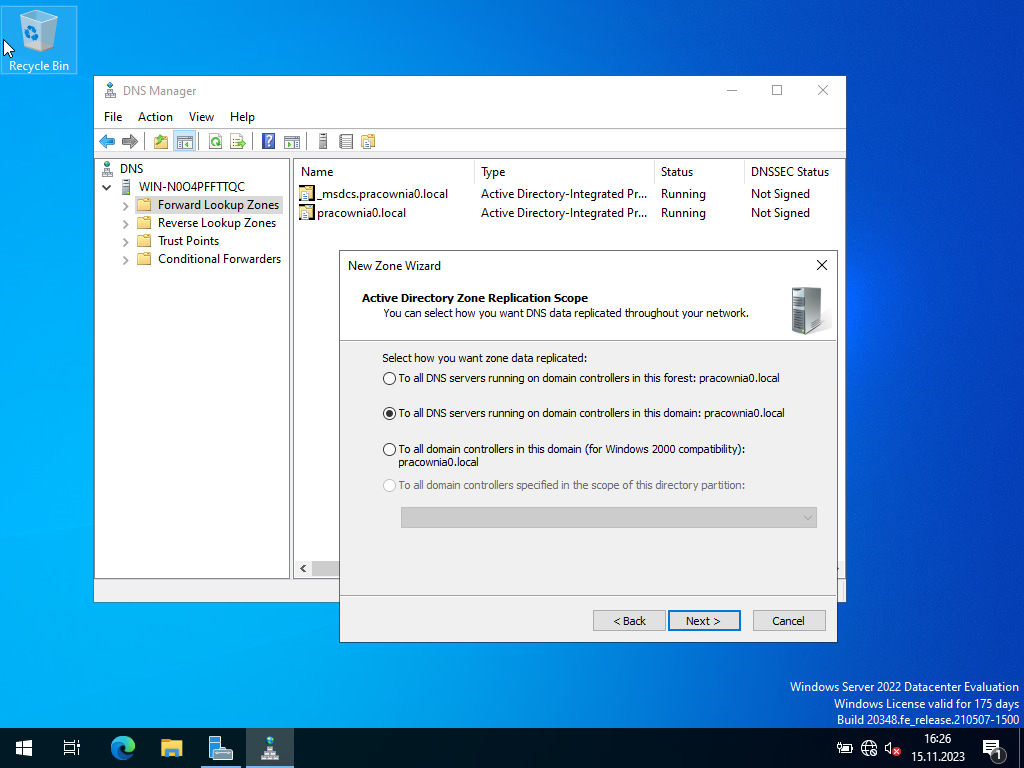Viewport: 1024px width, 768px height.
Task: Click the muted speaker tray icon
Action: point(892,748)
